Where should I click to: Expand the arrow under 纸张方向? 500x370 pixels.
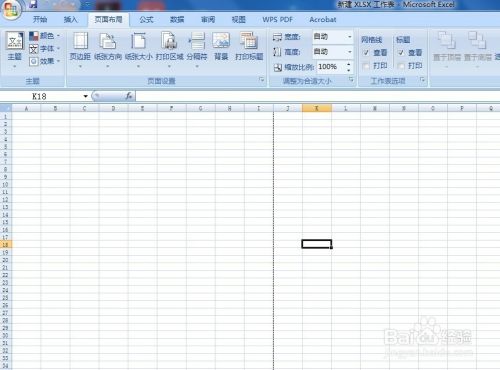point(108,66)
